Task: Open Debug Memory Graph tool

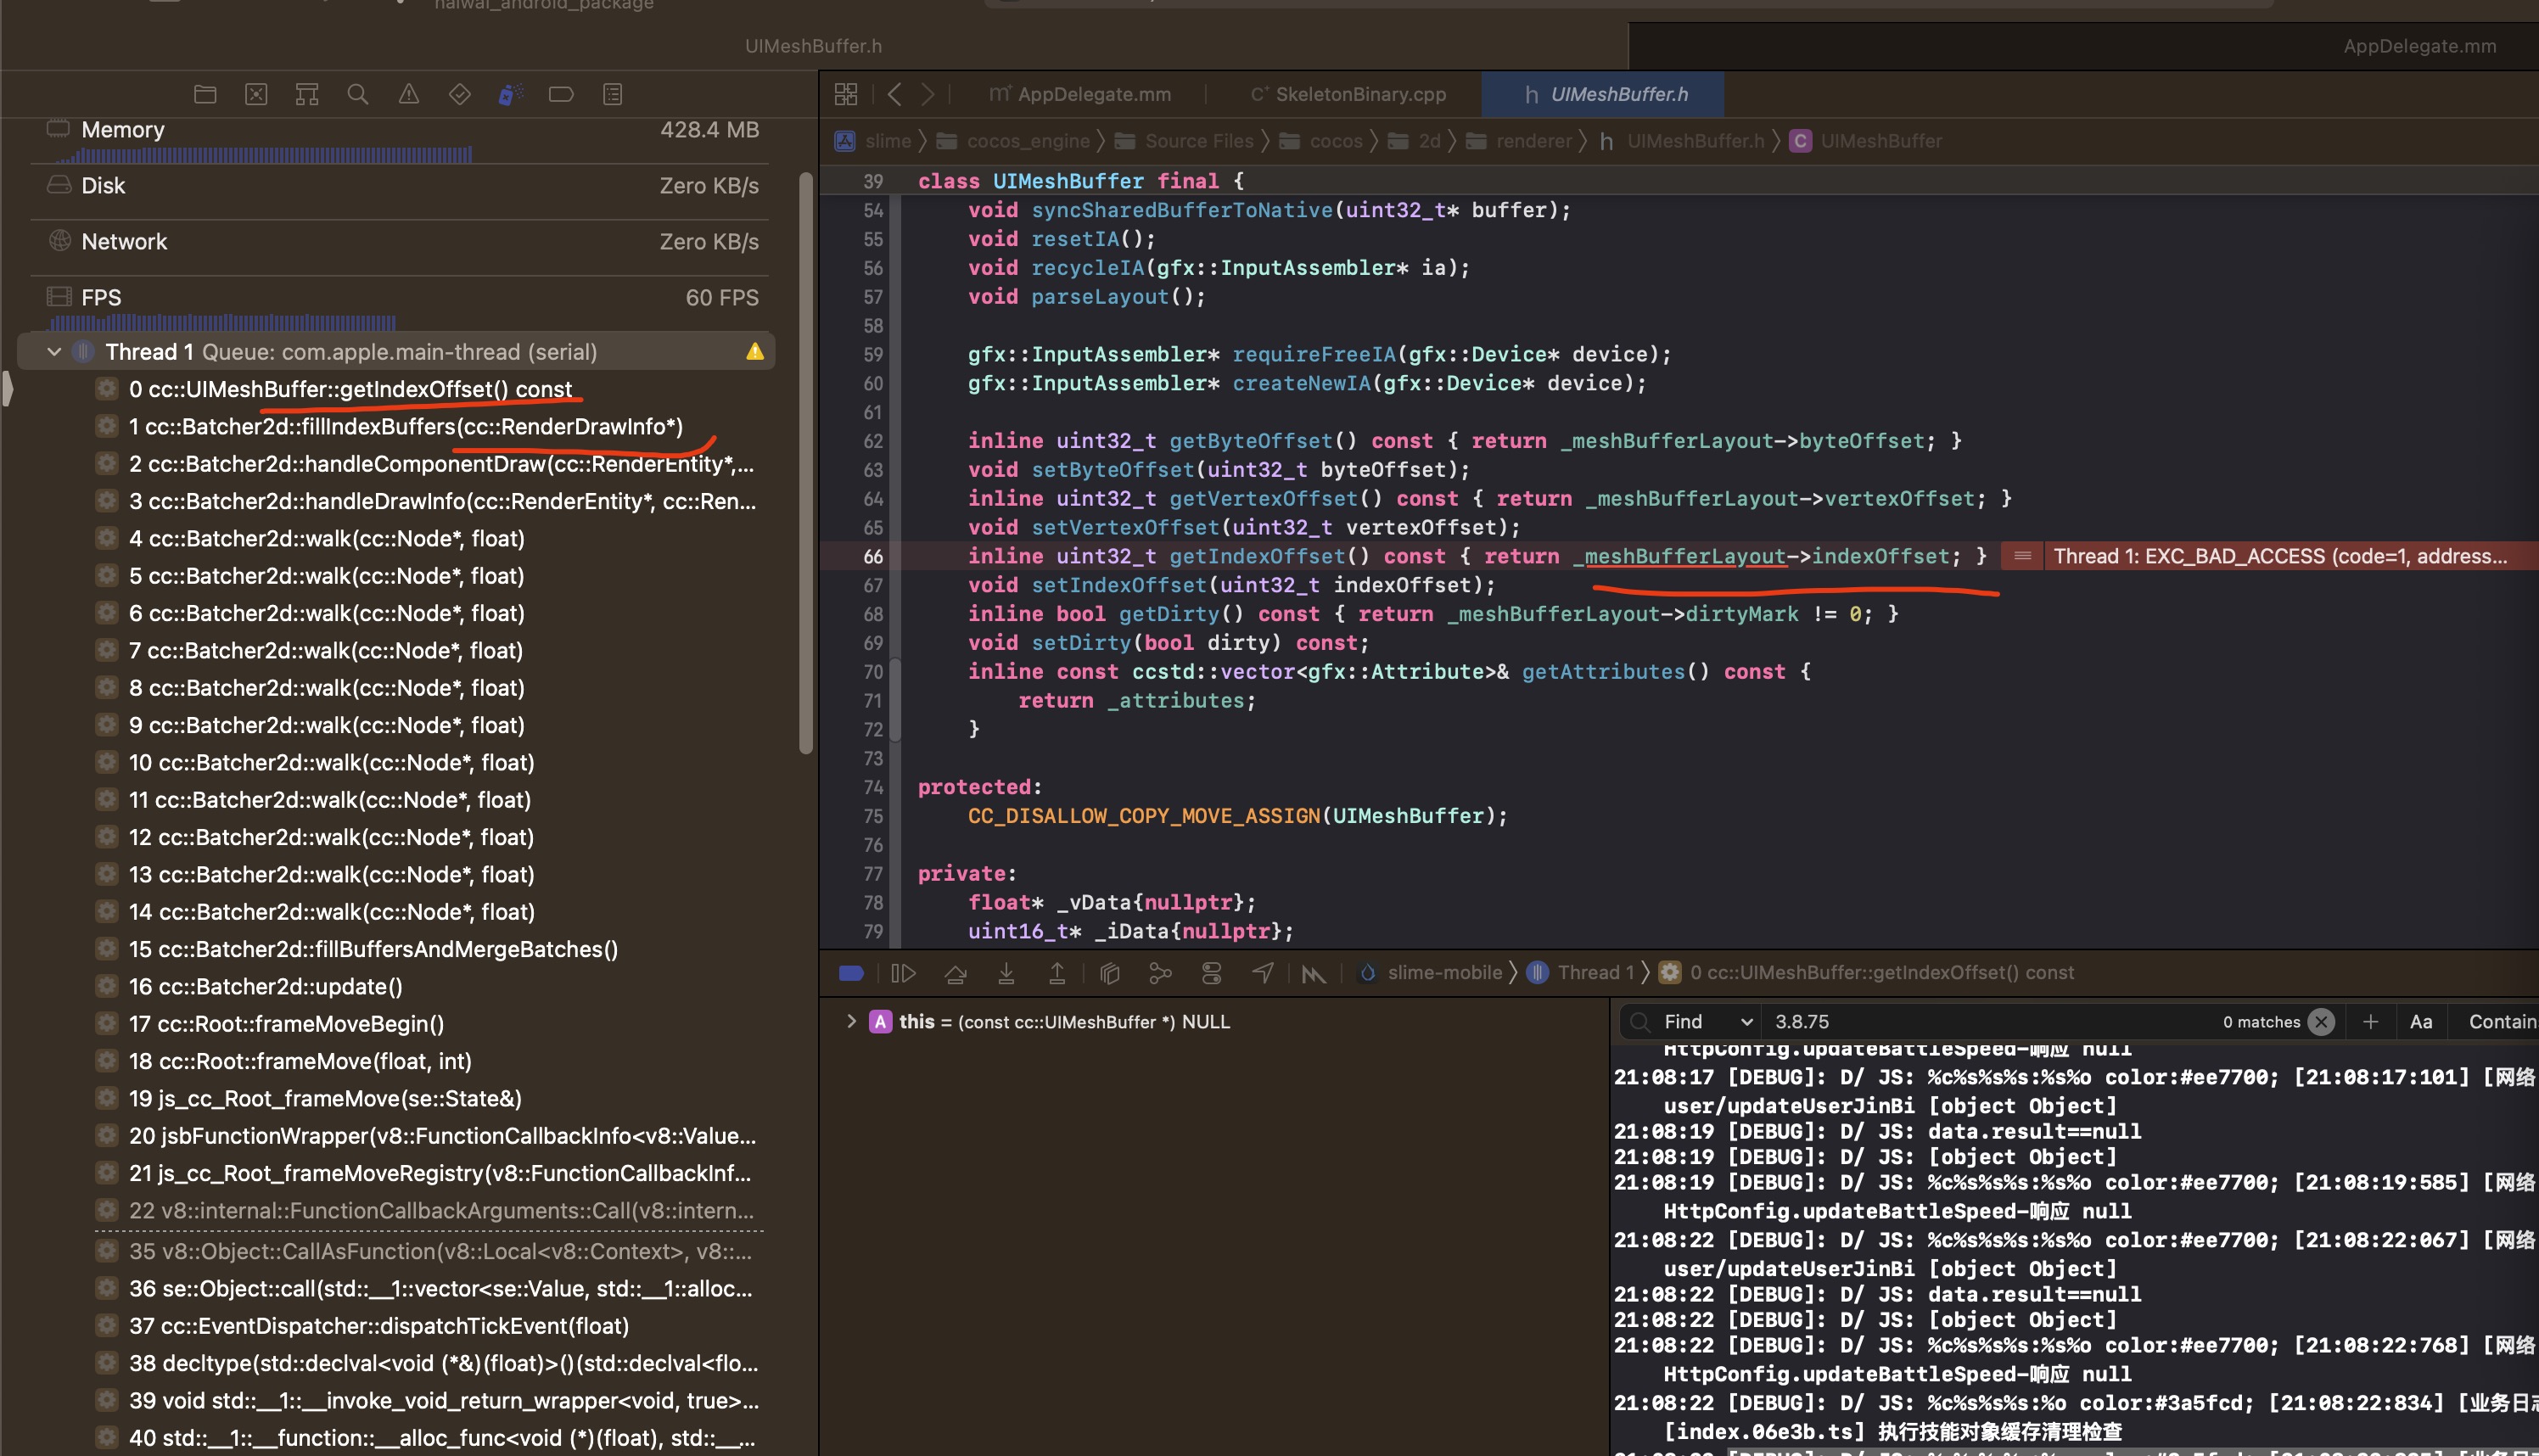Action: click(1160, 973)
